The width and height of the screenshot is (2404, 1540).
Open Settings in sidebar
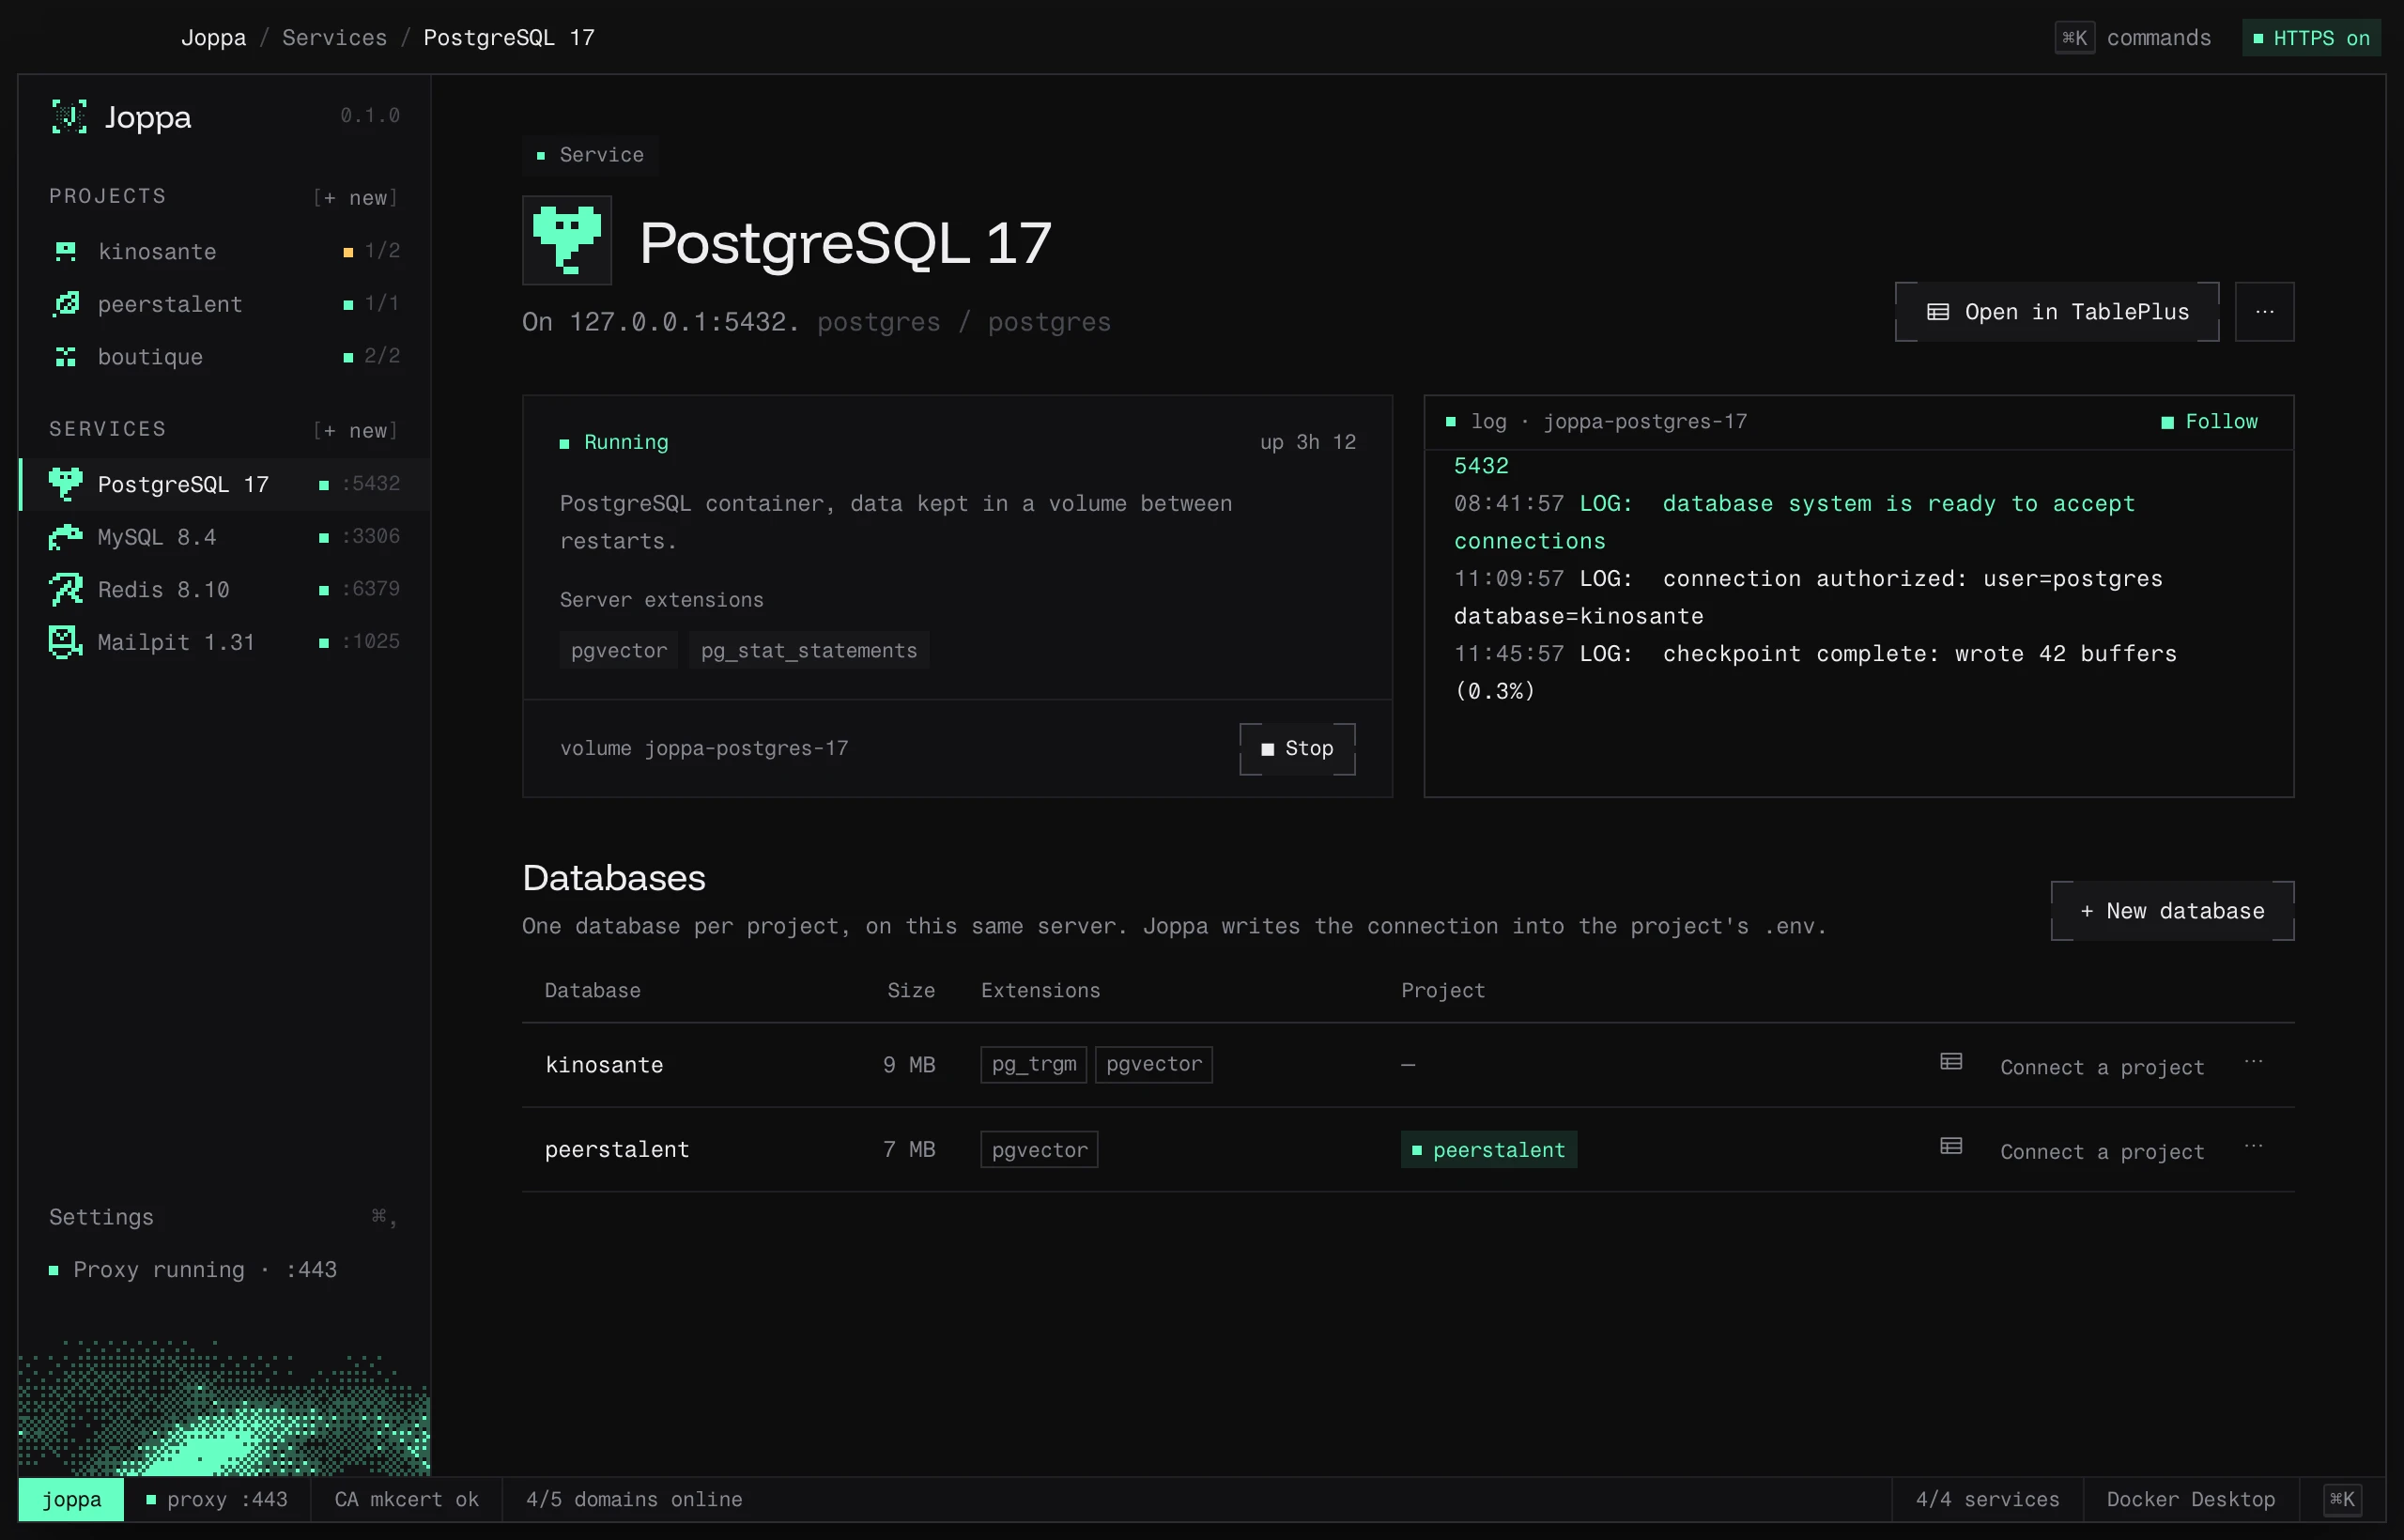pyautogui.click(x=224, y=1217)
